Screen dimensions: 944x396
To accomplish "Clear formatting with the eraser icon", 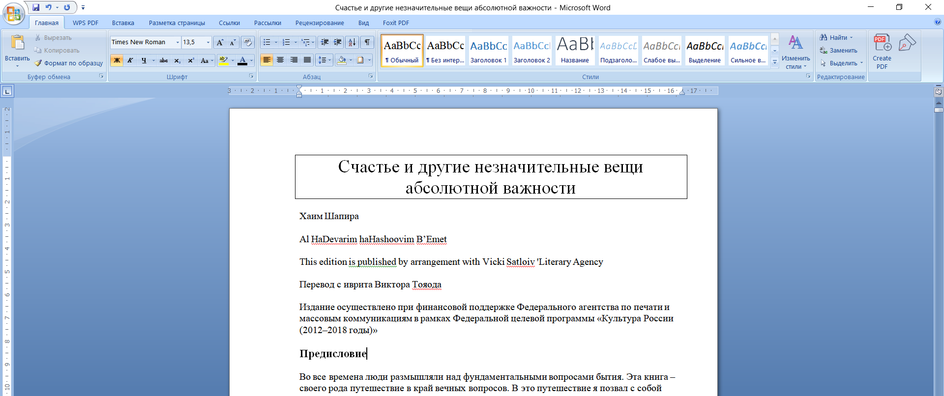I will point(248,43).
